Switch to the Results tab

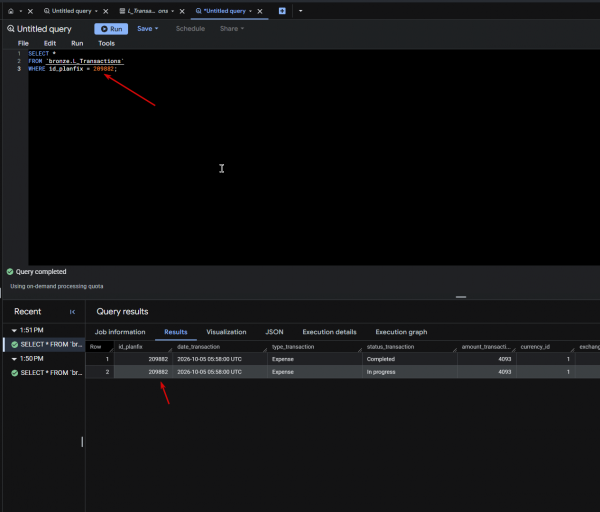(176, 332)
